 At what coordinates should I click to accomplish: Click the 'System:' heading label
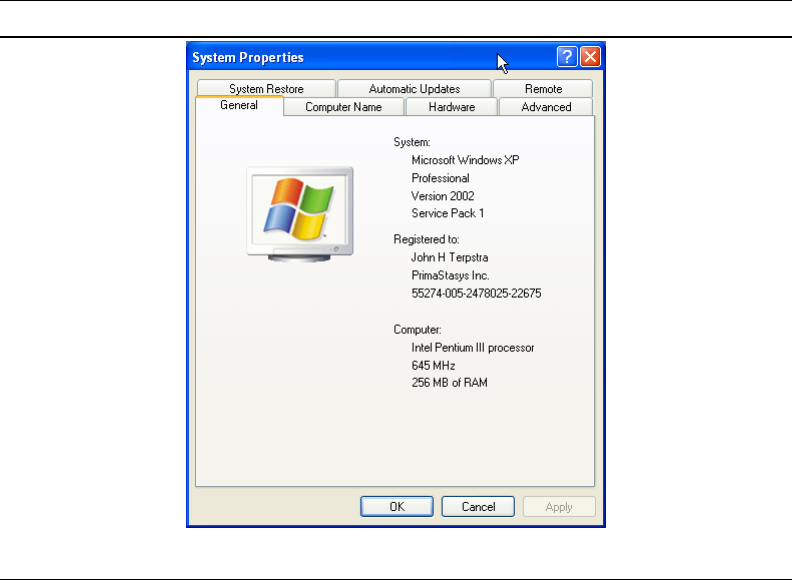pyautogui.click(x=412, y=142)
